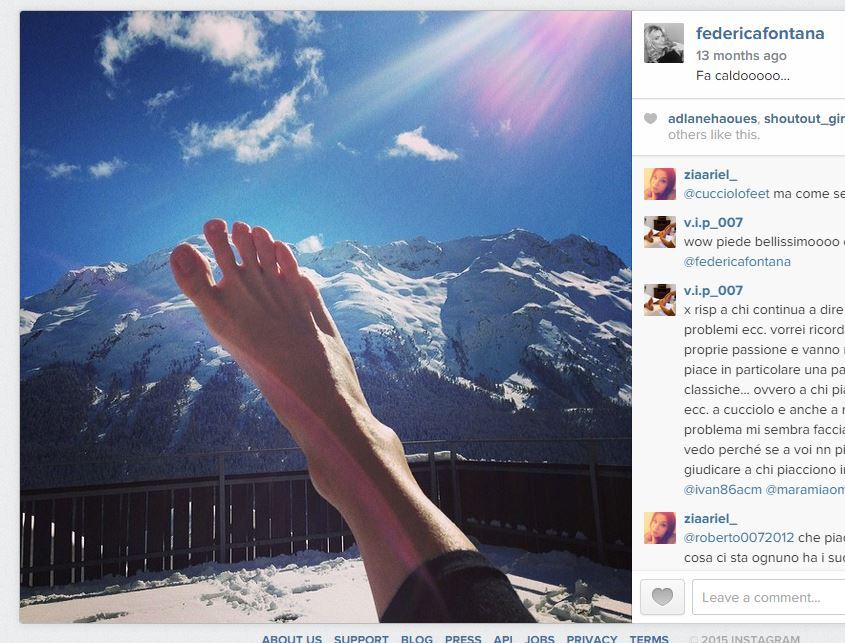Viewport: 845px width, 643px height.
Task: Open the Support footer link
Action: pos(361,638)
